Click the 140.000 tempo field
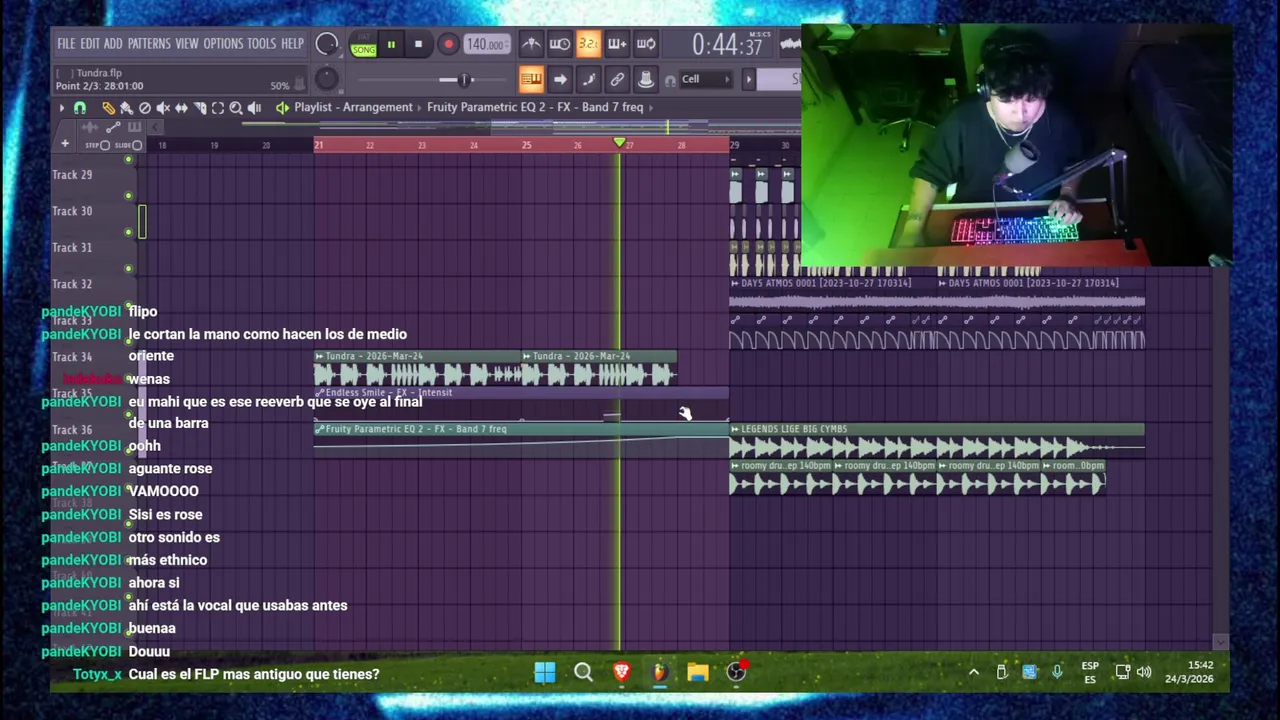 click(487, 44)
